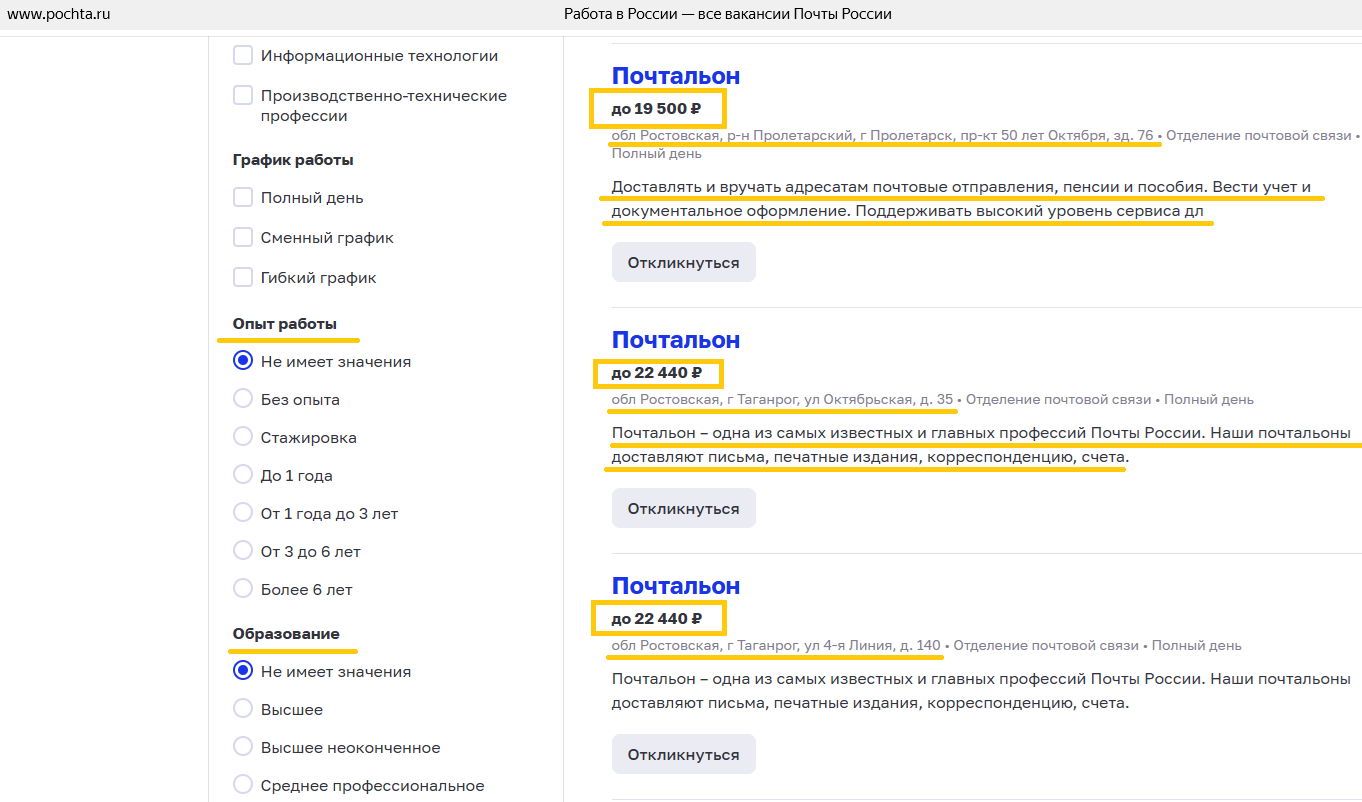
Task: Pick the До 1 года experience option
Action: point(243,475)
